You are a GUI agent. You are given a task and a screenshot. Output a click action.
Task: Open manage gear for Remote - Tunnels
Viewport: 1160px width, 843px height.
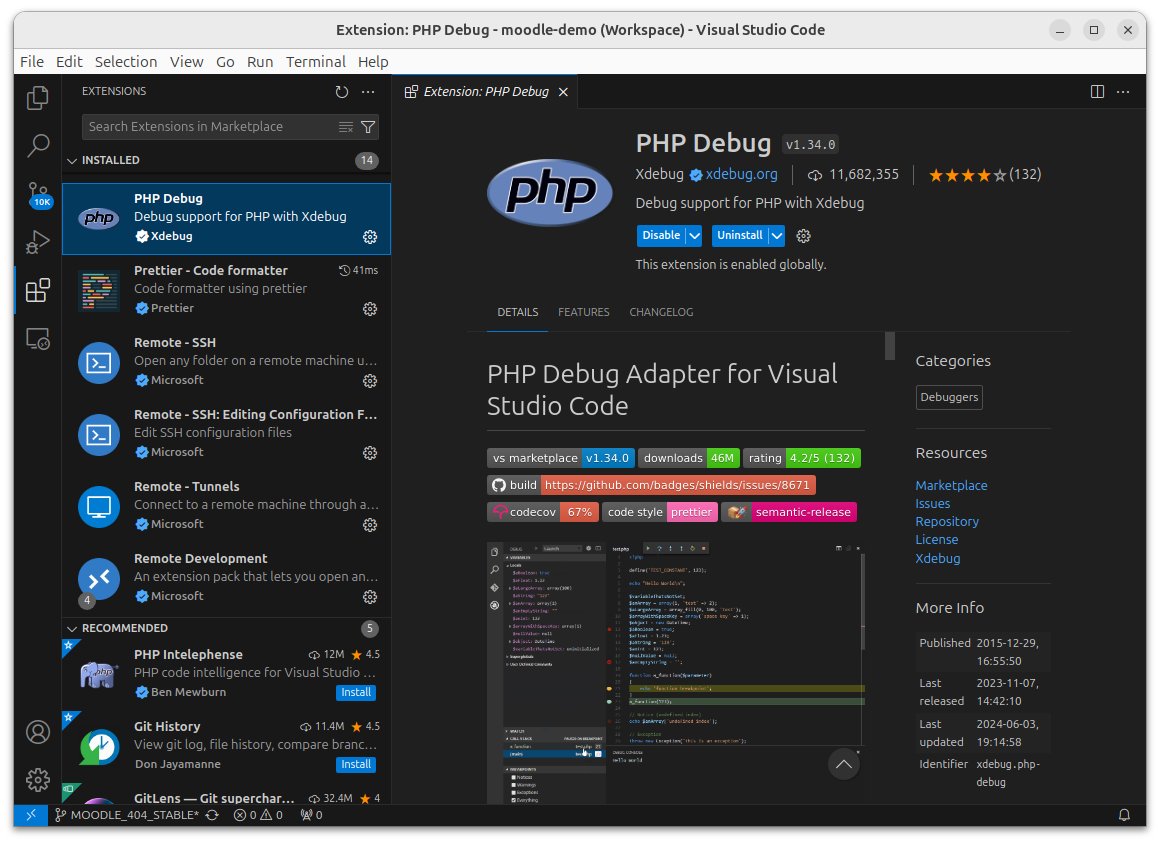[370, 525]
